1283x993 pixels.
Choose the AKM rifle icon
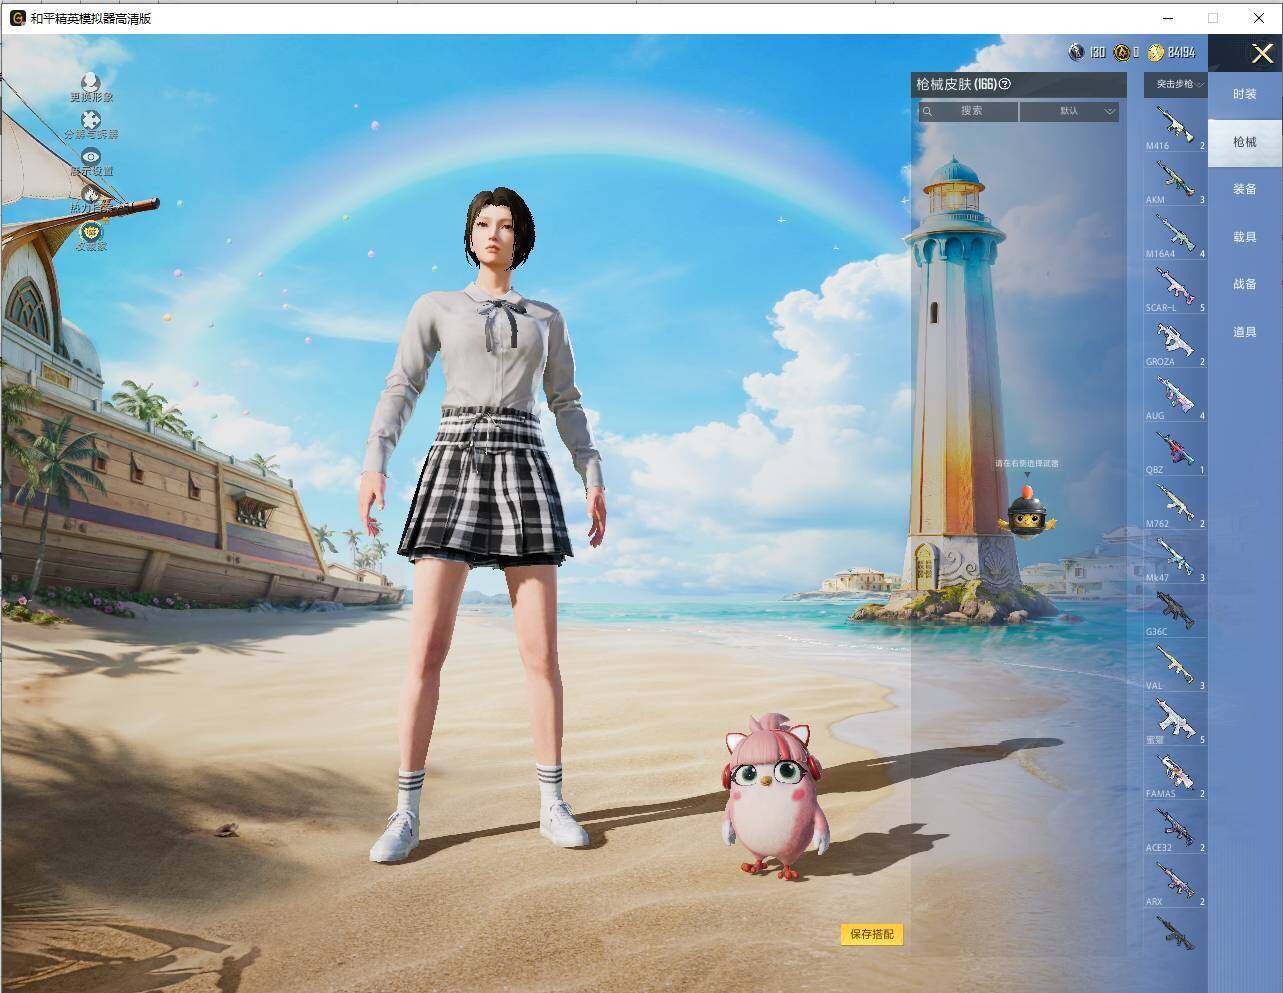point(1176,181)
